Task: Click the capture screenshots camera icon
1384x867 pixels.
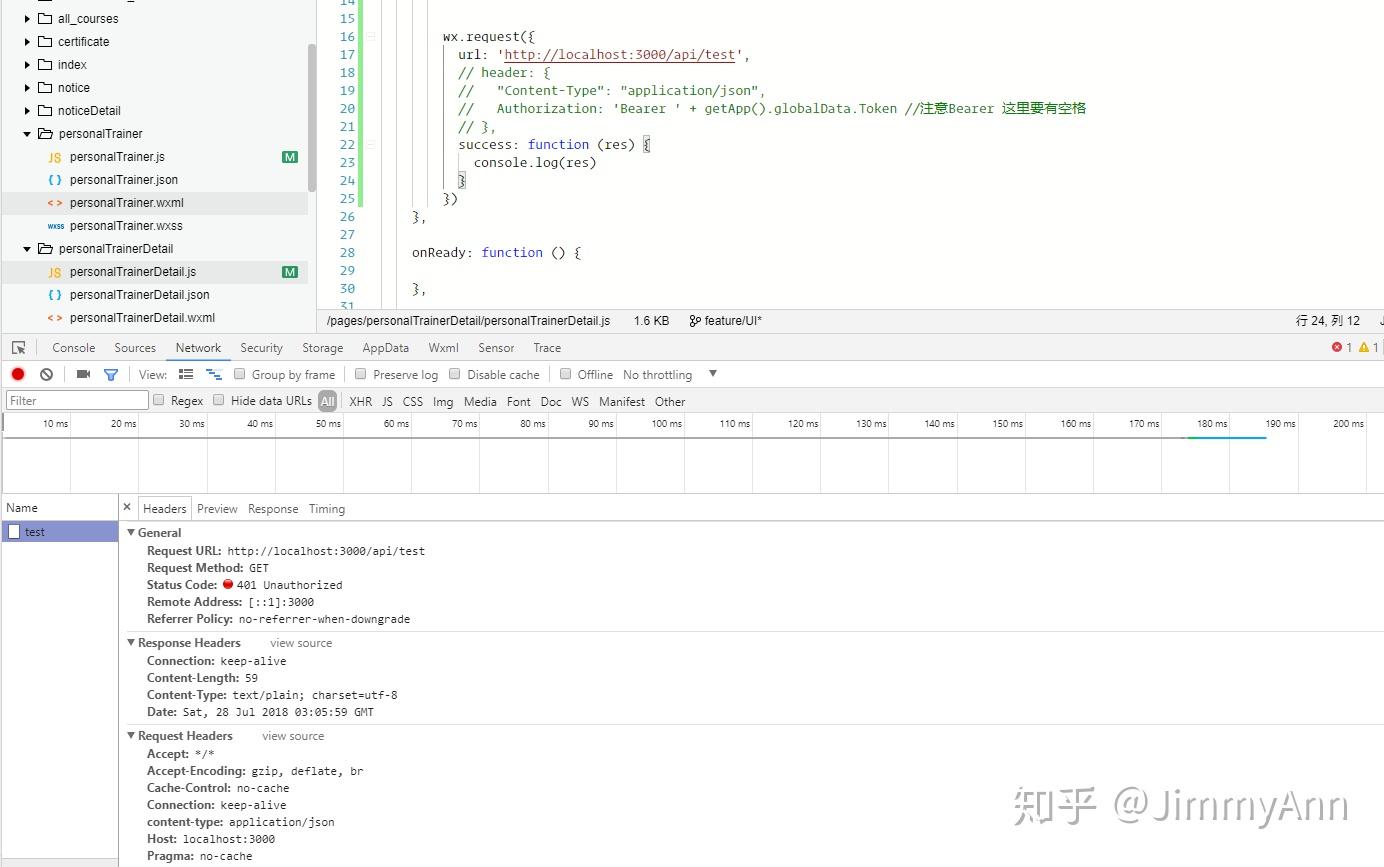Action: (x=83, y=374)
